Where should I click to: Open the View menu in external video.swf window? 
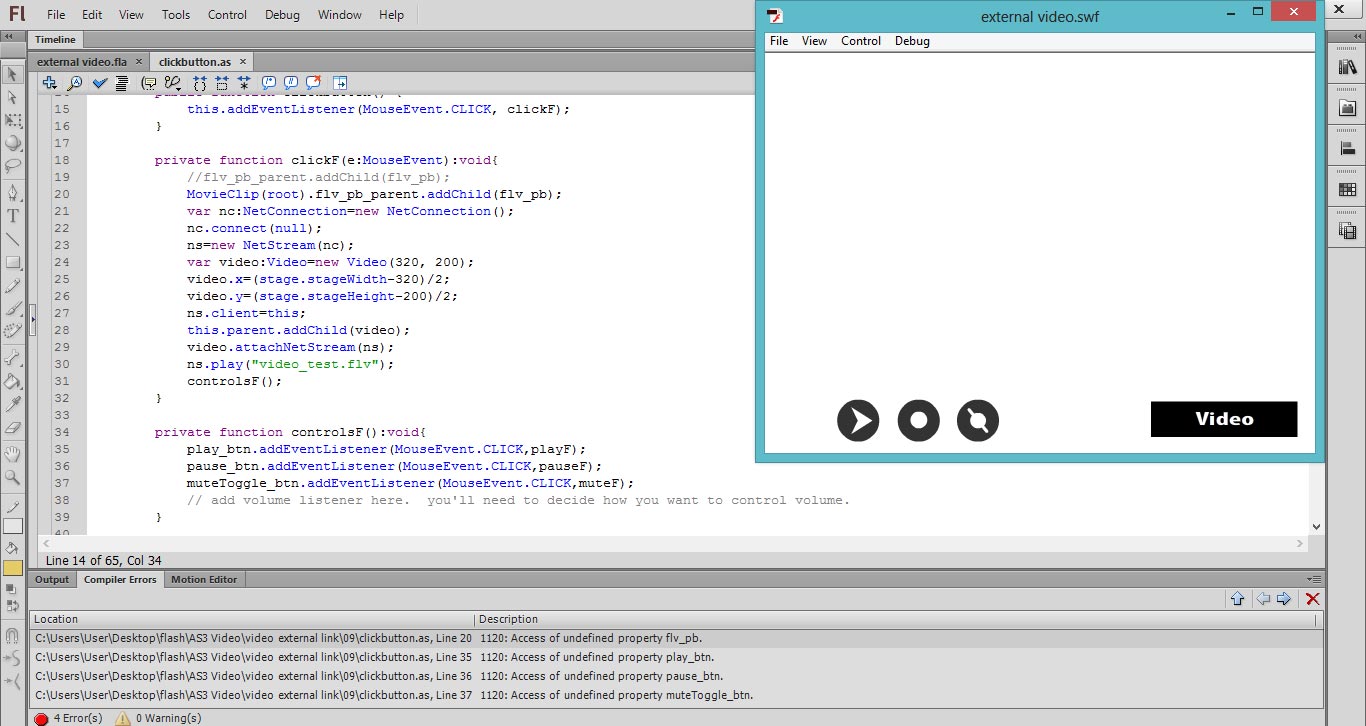point(814,41)
